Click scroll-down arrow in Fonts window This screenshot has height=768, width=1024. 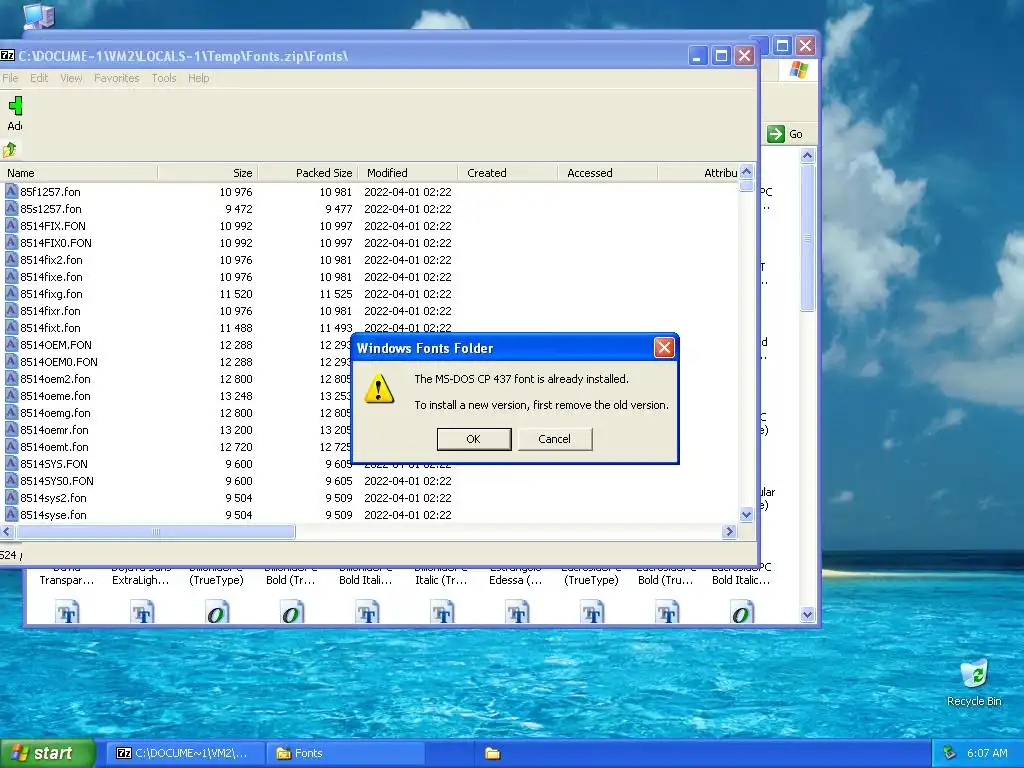(x=807, y=615)
